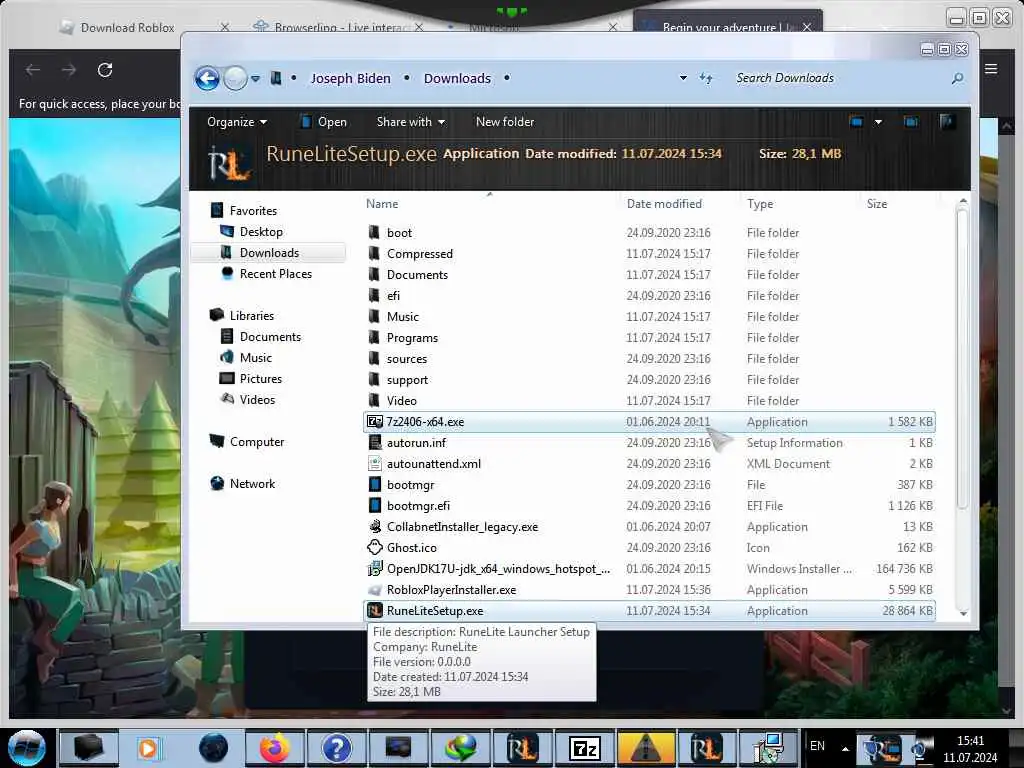This screenshot has width=1024, height=768.
Task: Select the bootmgr.efi file
Action: point(649,505)
